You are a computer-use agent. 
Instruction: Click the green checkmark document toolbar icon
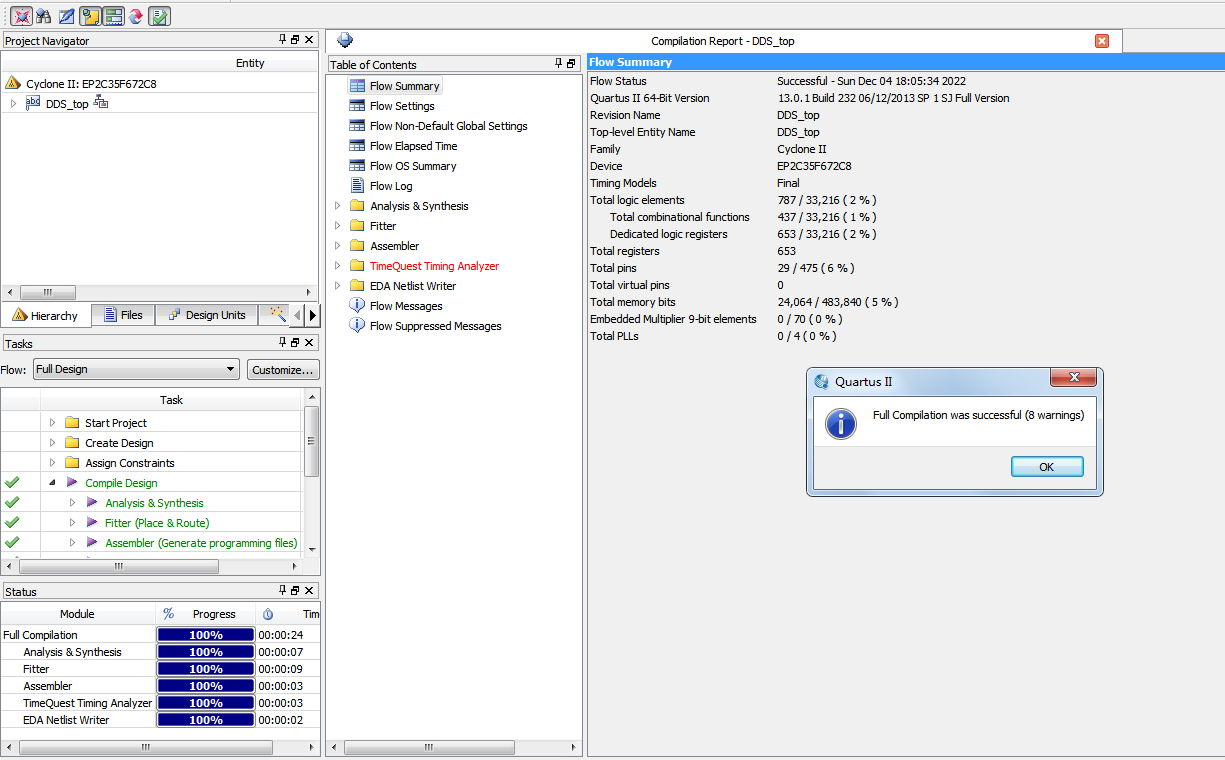159,16
